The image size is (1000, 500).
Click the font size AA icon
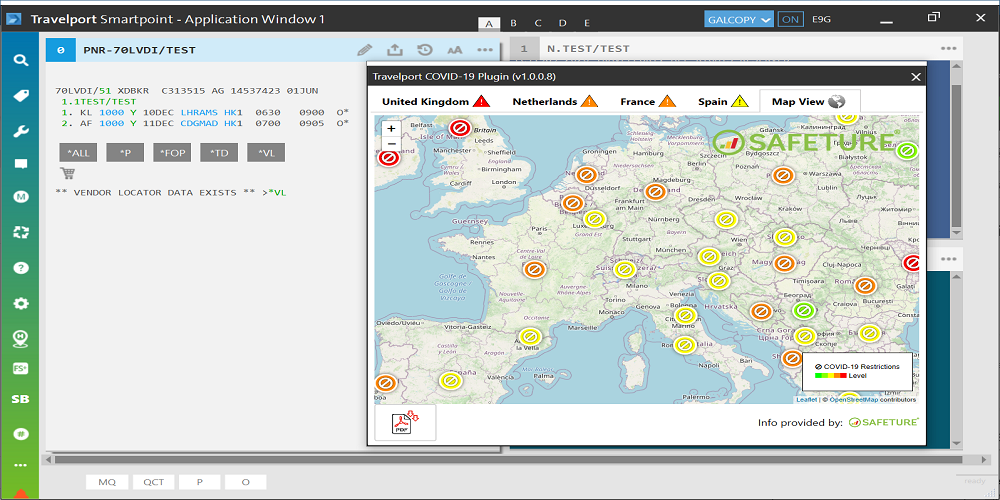point(455,49)
